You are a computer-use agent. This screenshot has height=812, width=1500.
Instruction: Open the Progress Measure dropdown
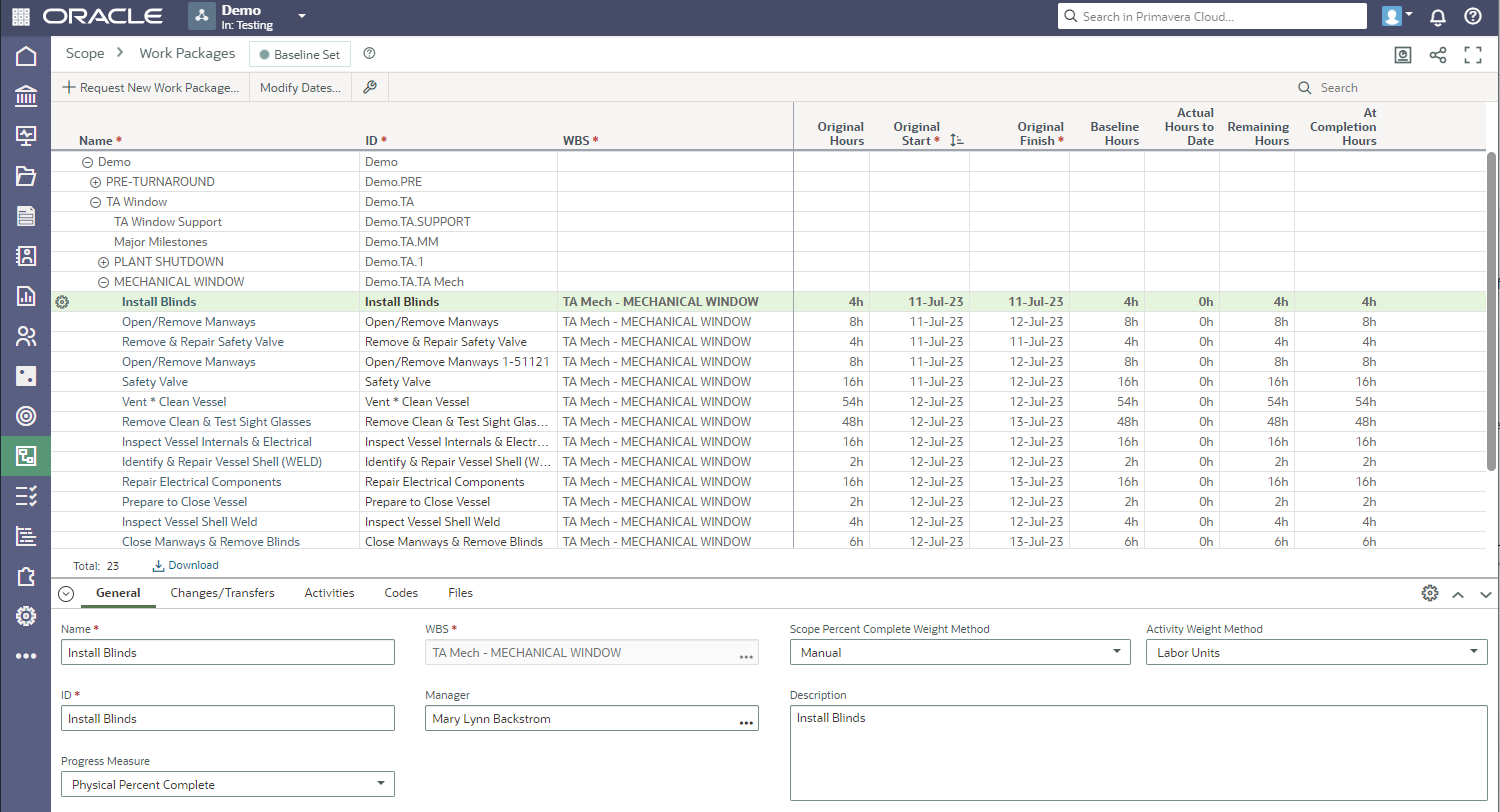[x=227, y=784]
